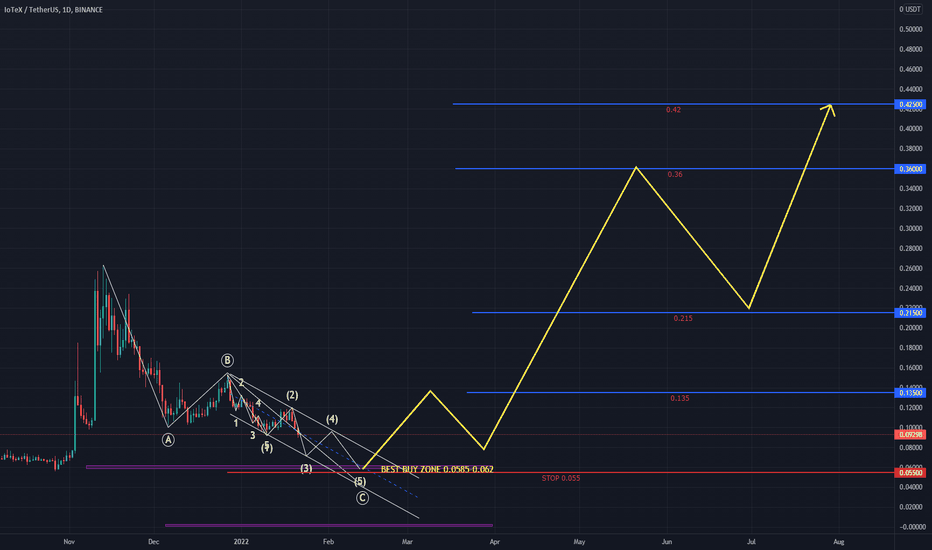Click the Jul label on time axis
932x550 pixels.
coord(751,542)
